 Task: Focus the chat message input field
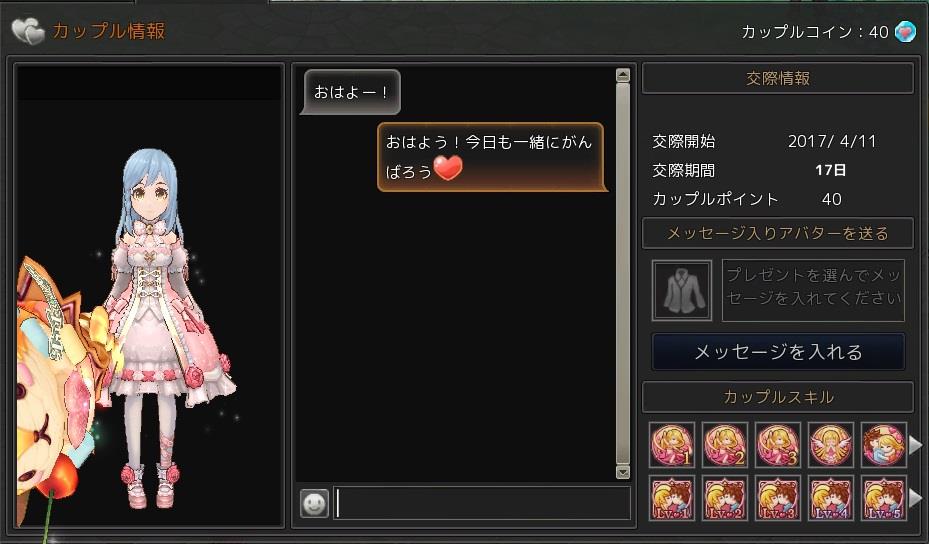click(482, 504)
